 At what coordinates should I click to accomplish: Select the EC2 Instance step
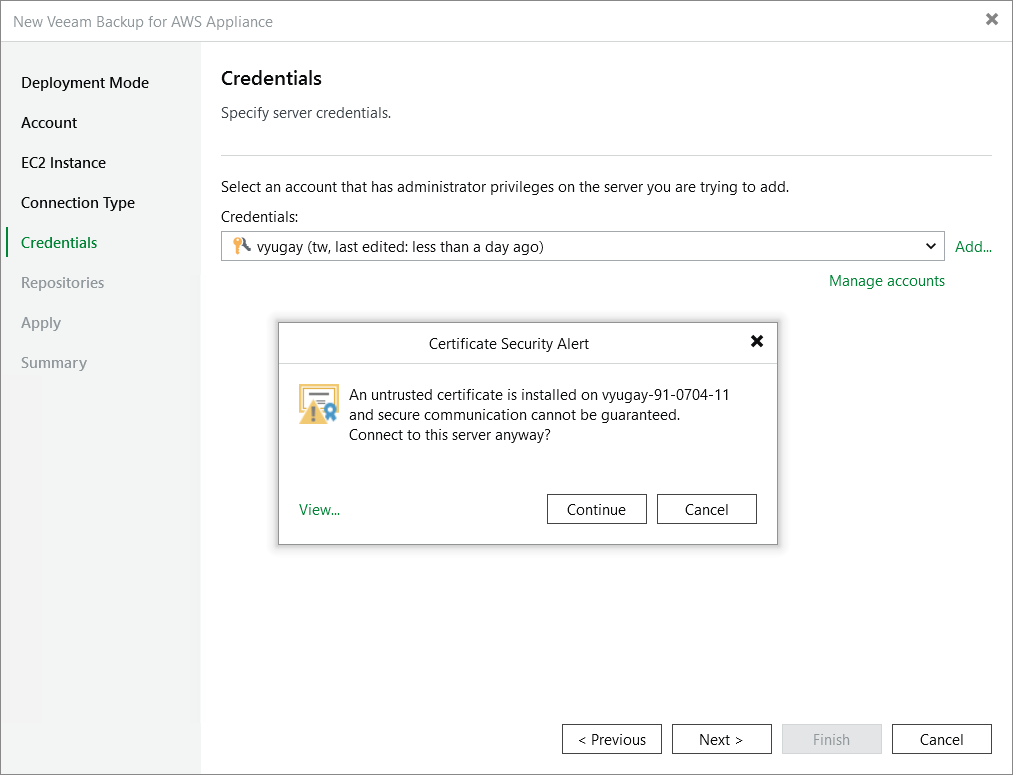[63, 163]
